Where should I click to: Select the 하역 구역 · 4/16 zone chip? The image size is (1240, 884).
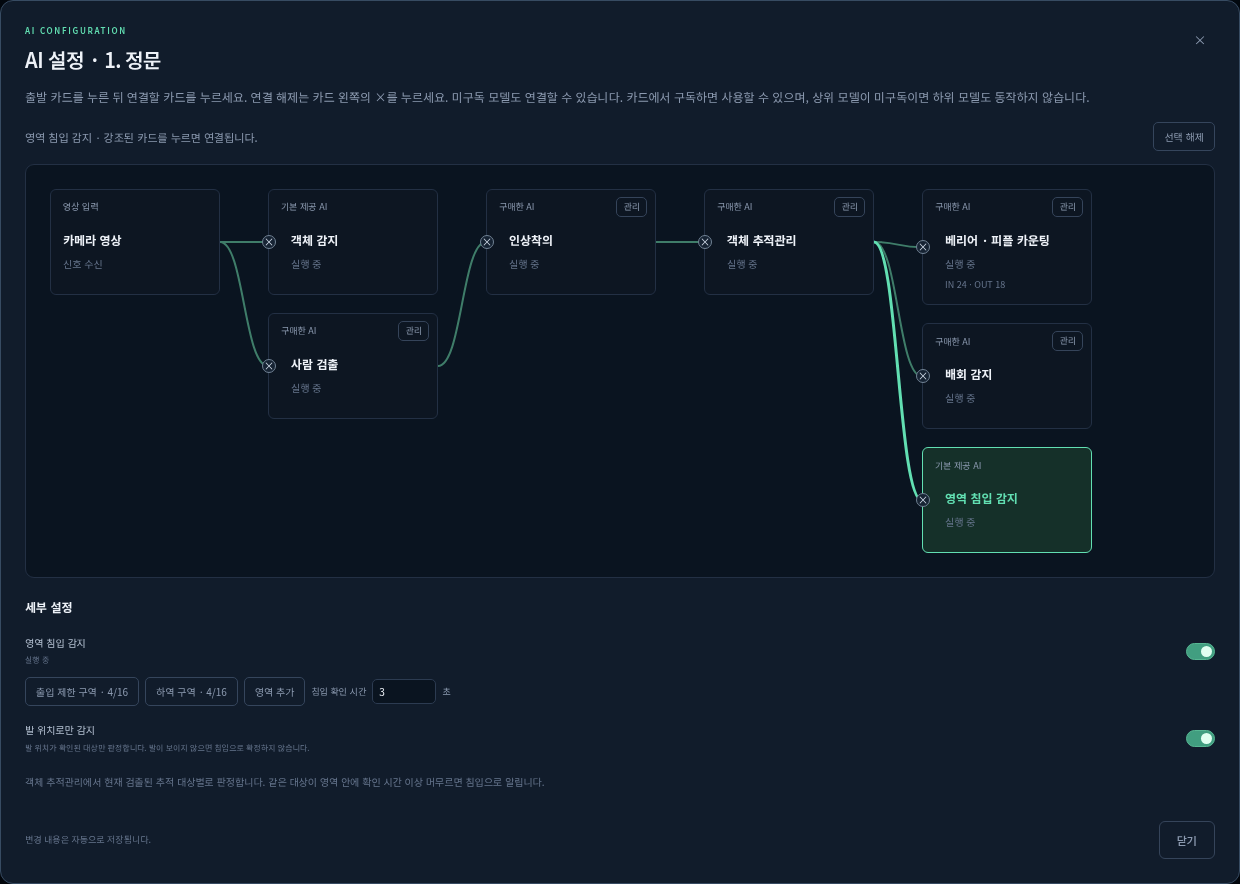(191, 692)
